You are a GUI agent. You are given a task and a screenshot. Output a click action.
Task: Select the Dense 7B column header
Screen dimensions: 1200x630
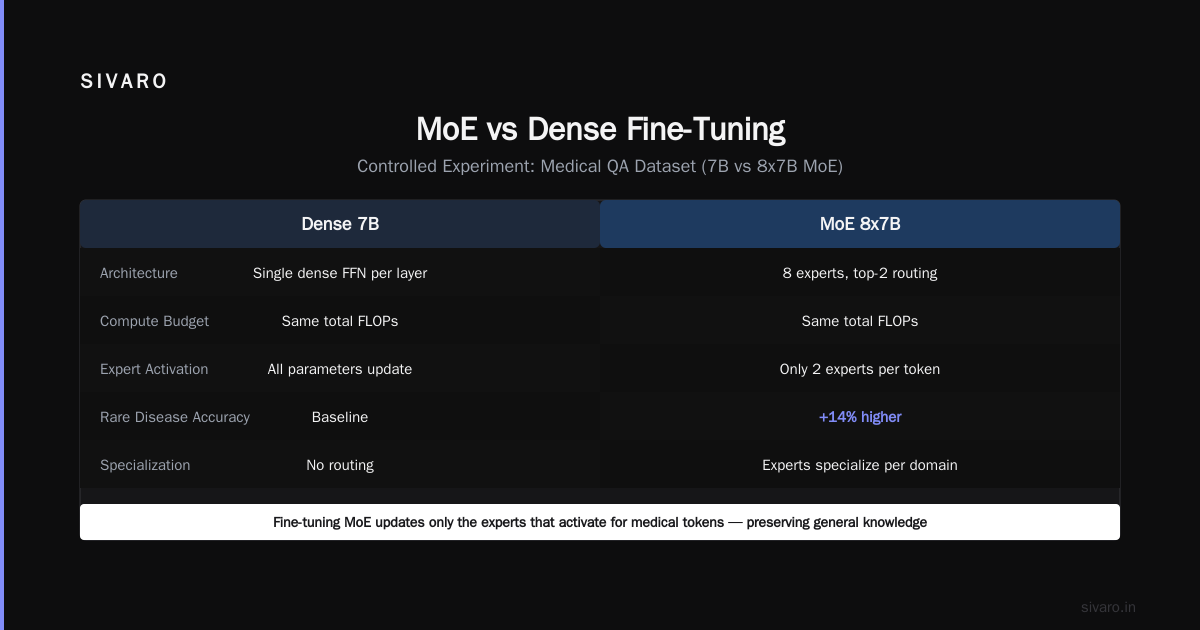tap(340, 224)
